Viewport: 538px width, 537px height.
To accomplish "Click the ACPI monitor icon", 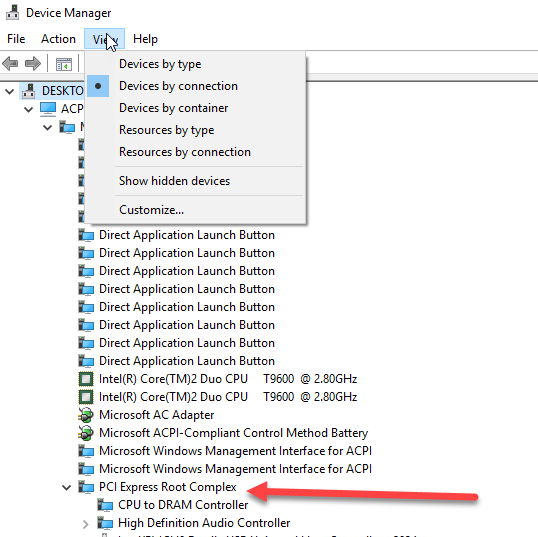I will pos(48,108).
